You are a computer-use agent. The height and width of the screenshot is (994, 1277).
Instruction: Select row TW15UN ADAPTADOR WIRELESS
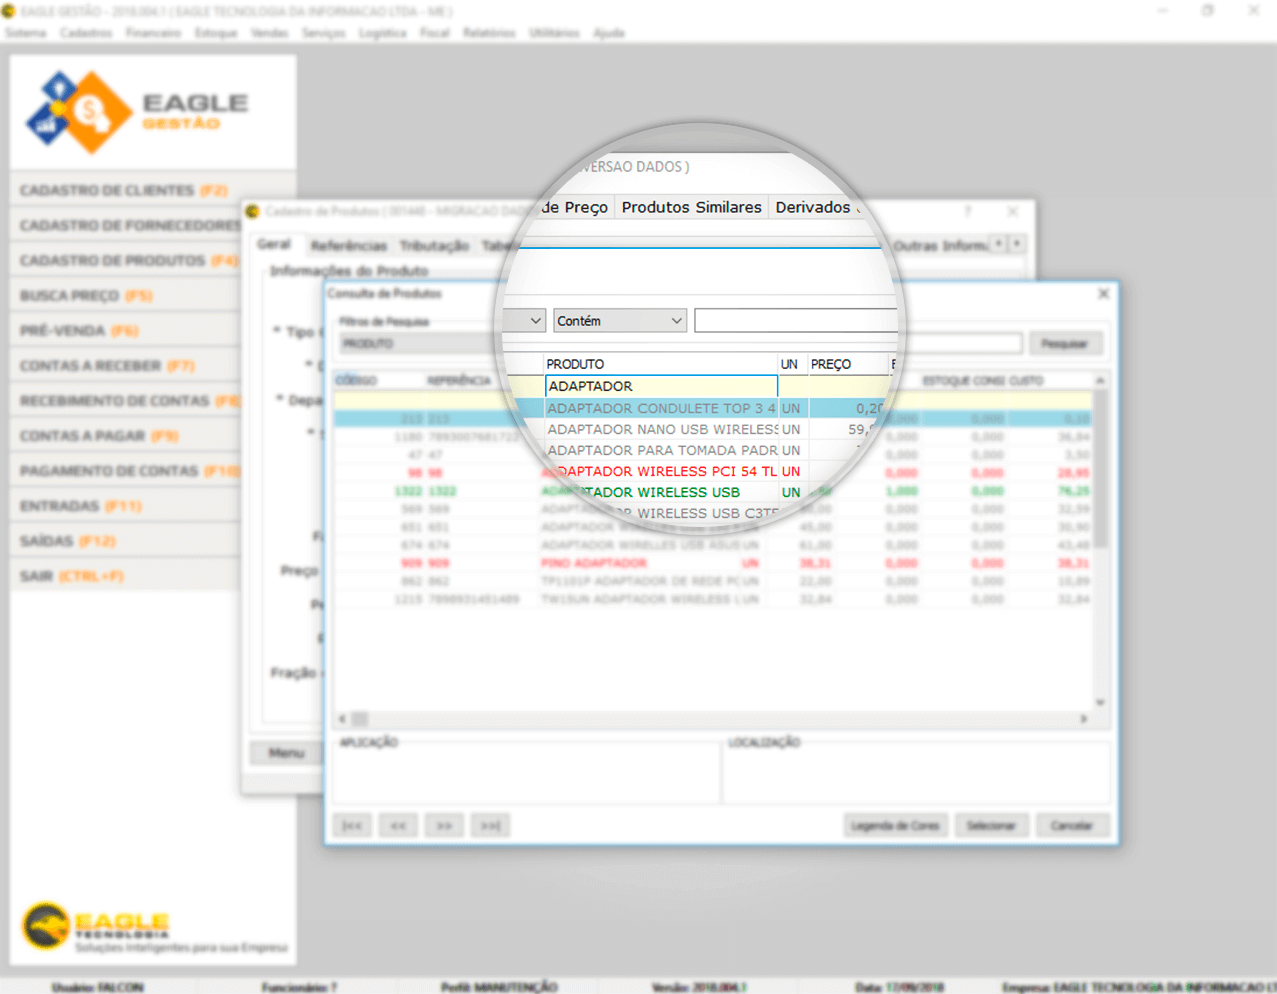(713, 599)
